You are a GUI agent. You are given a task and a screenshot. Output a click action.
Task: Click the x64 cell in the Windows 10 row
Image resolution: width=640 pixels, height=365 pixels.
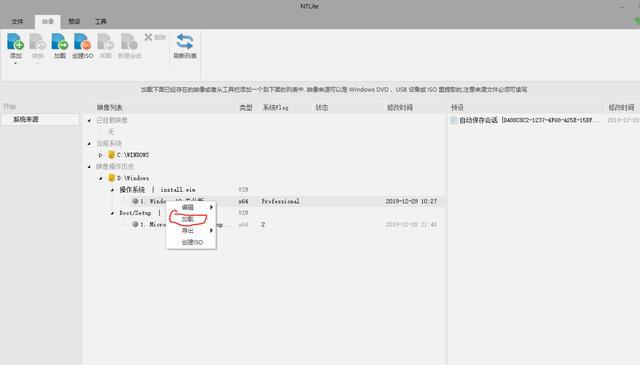point(243,201)
